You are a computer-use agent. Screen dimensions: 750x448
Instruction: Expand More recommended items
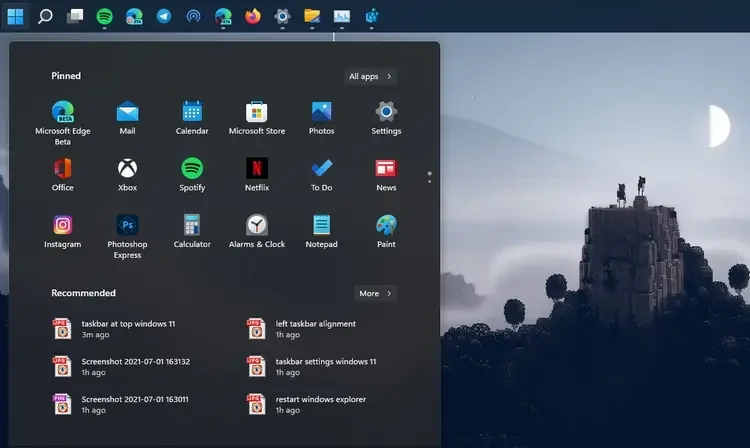(375, 293)
